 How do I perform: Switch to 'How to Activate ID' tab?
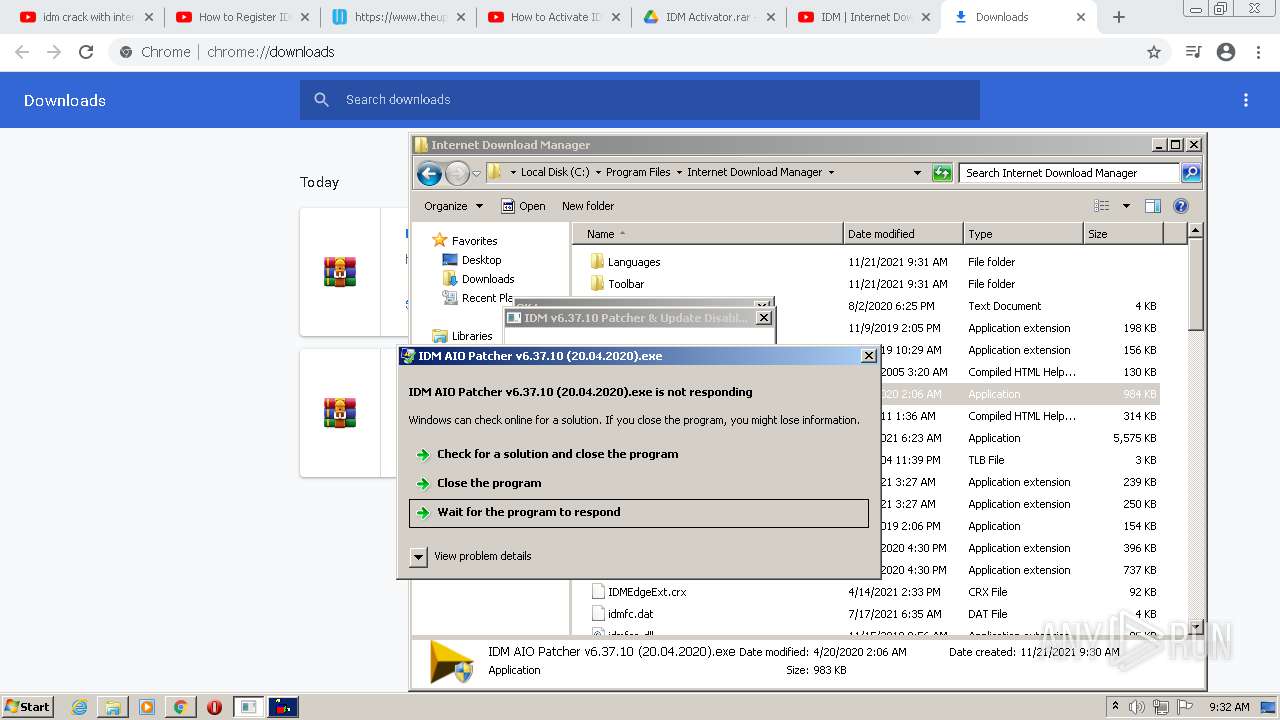point(555,17)
